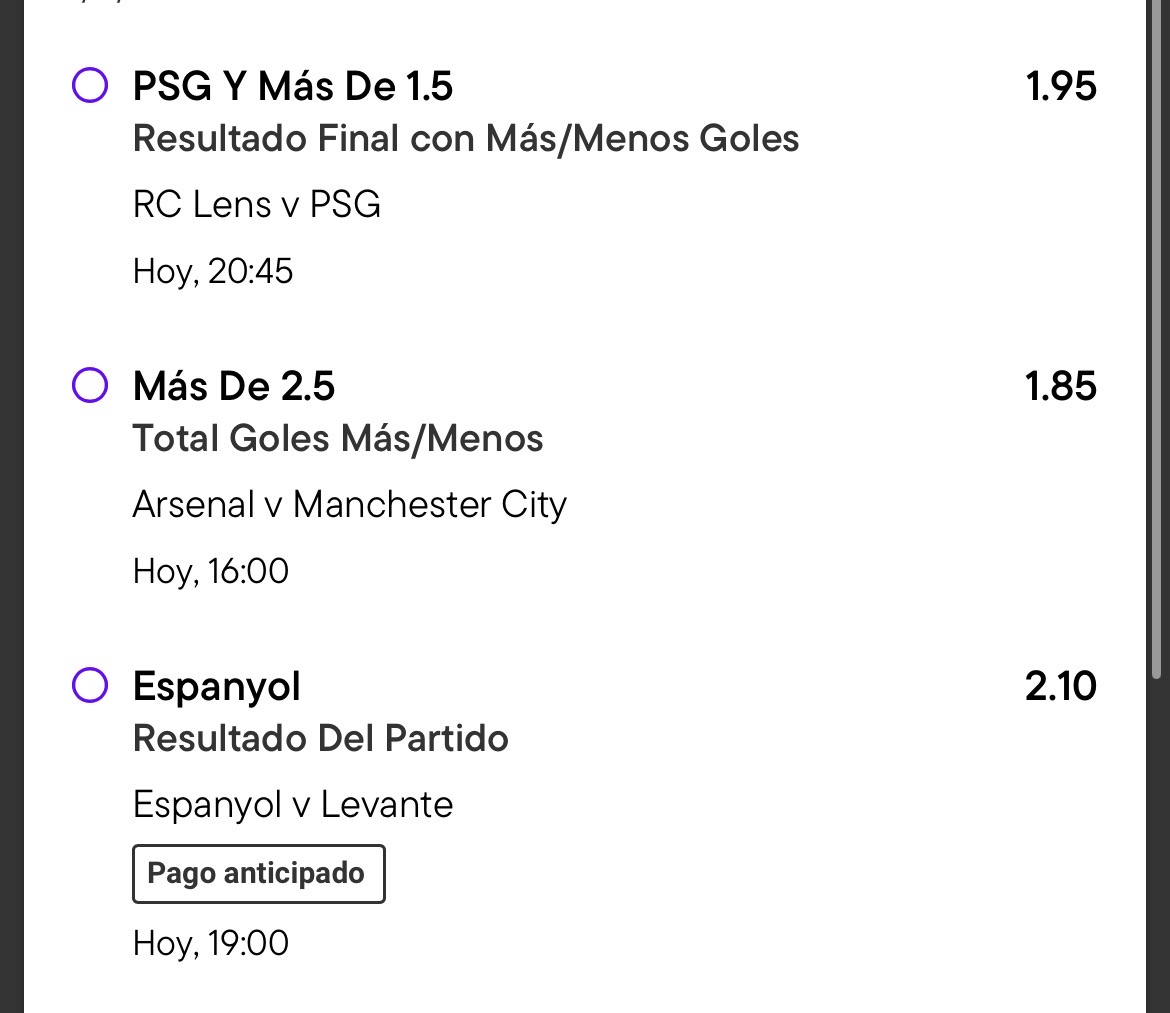Viewport: 1170px width, 1013px height.
Task: Open the Espanyol v Levante match
Action: (x=292, y=805)
